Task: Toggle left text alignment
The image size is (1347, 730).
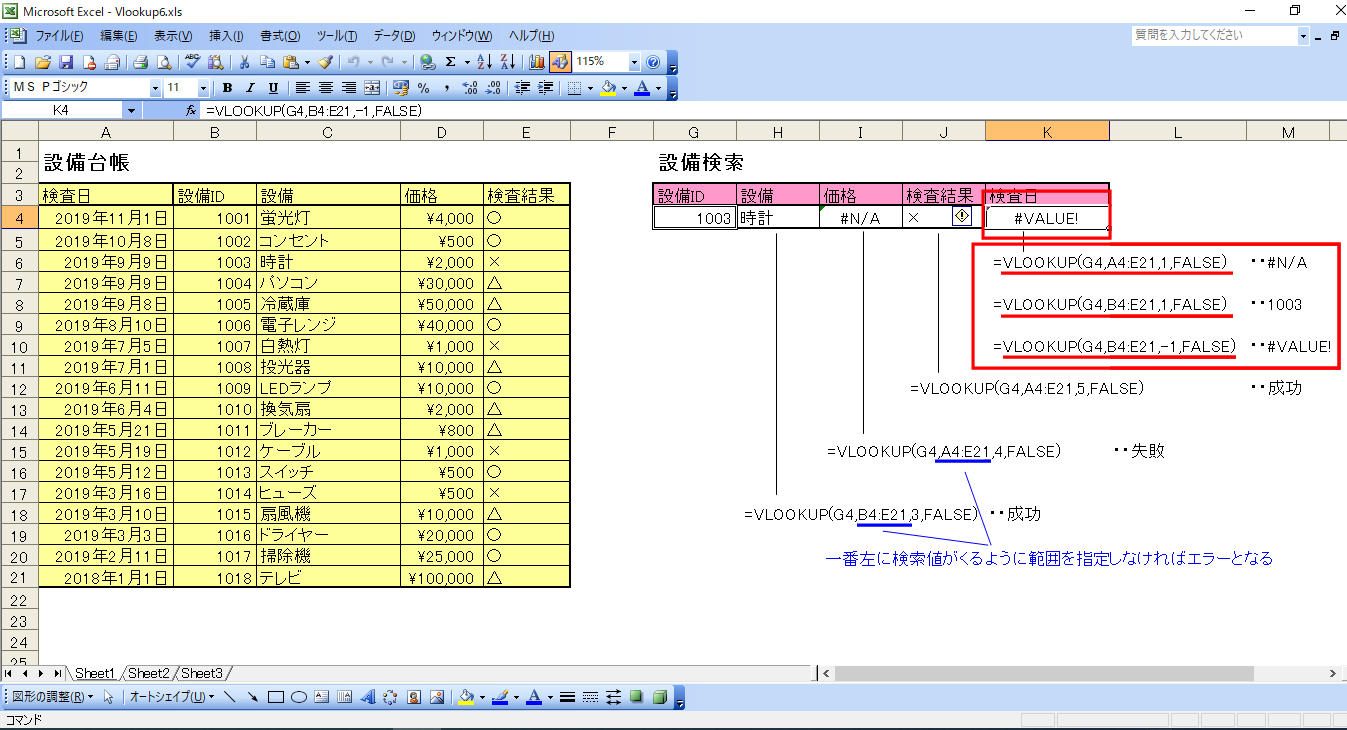Action: pyautogui.click(x=302, y=88)
